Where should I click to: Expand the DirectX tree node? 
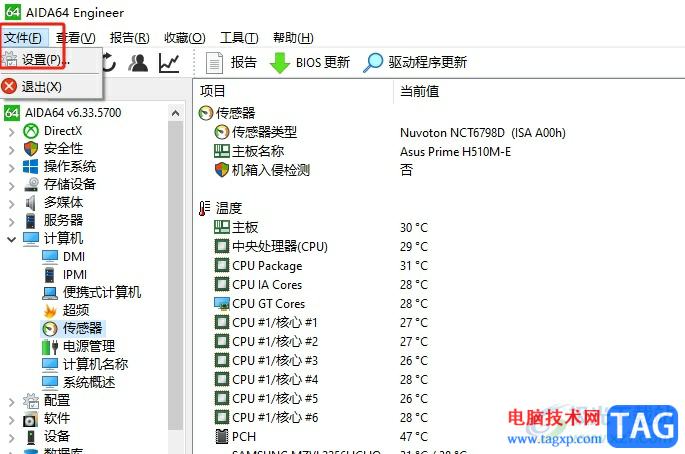click(x=12, y=131)
